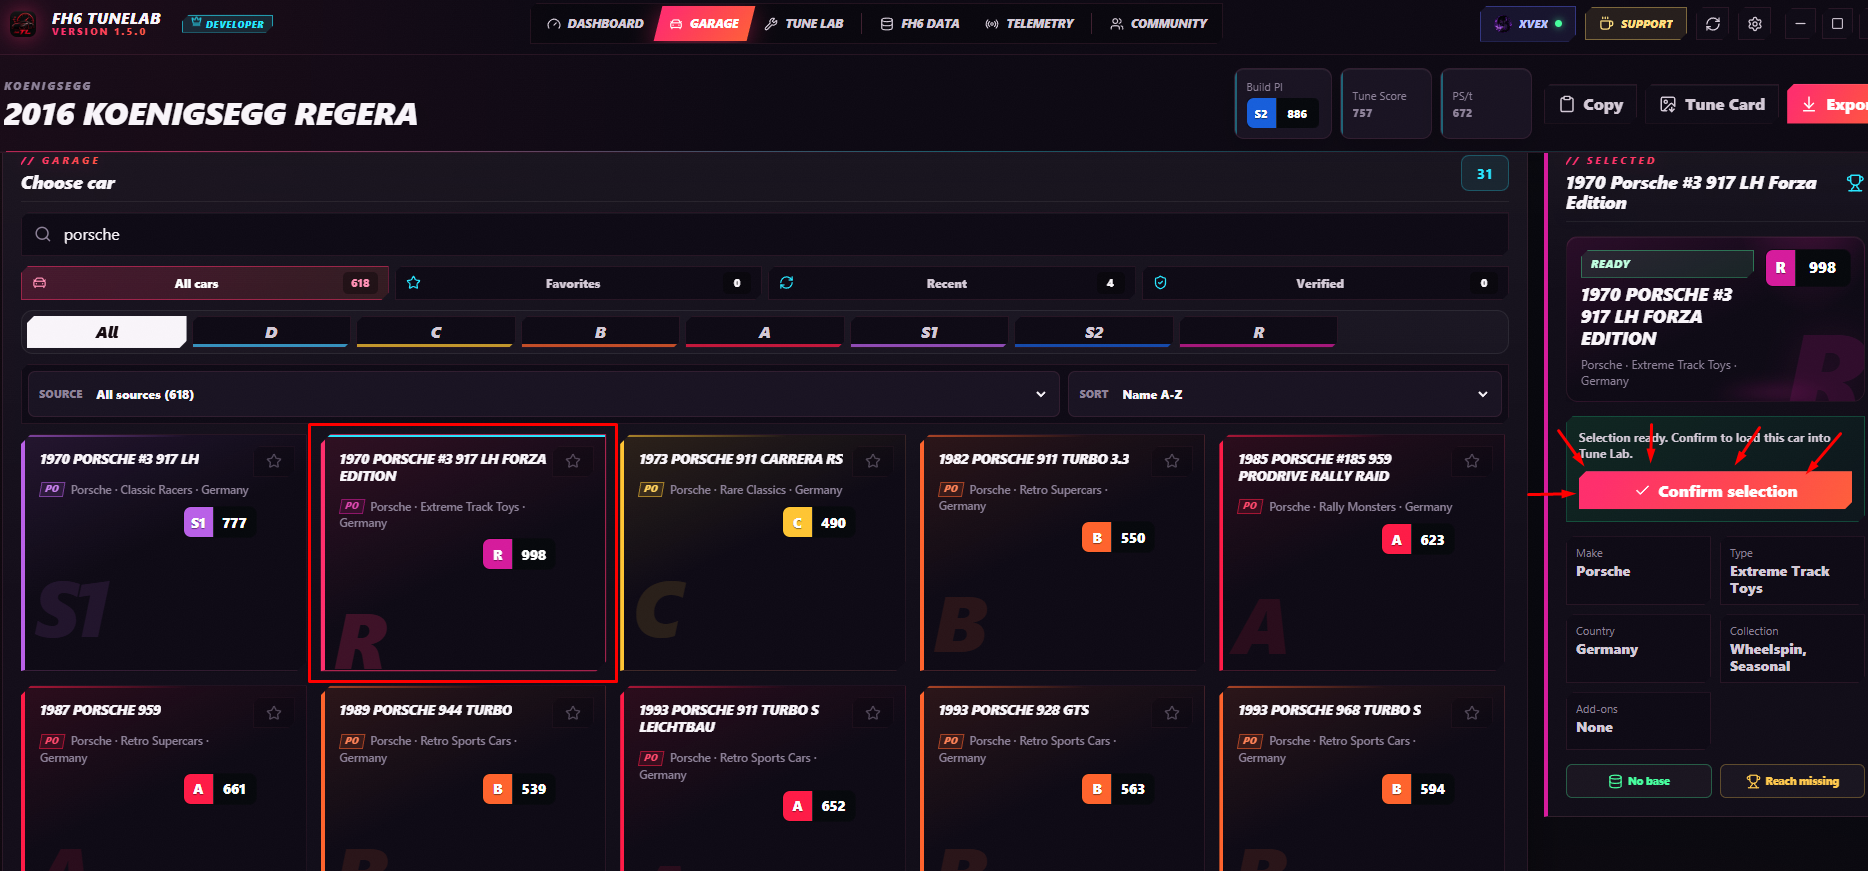Favorite the 1970 Porsche #3 917 LH

(274, 461)
